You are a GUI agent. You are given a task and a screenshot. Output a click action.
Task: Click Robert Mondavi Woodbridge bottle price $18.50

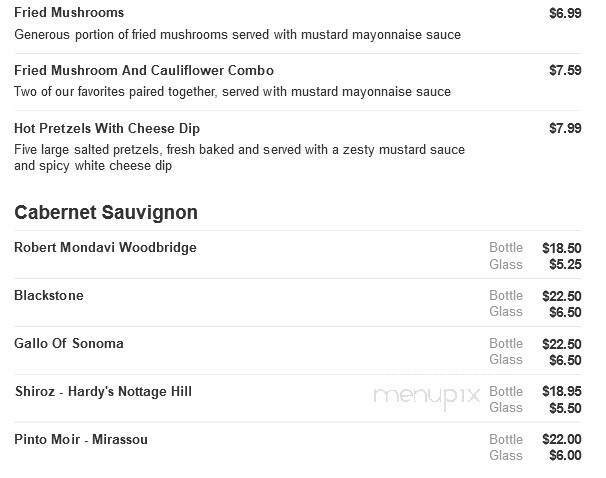[x=562, y=248]
